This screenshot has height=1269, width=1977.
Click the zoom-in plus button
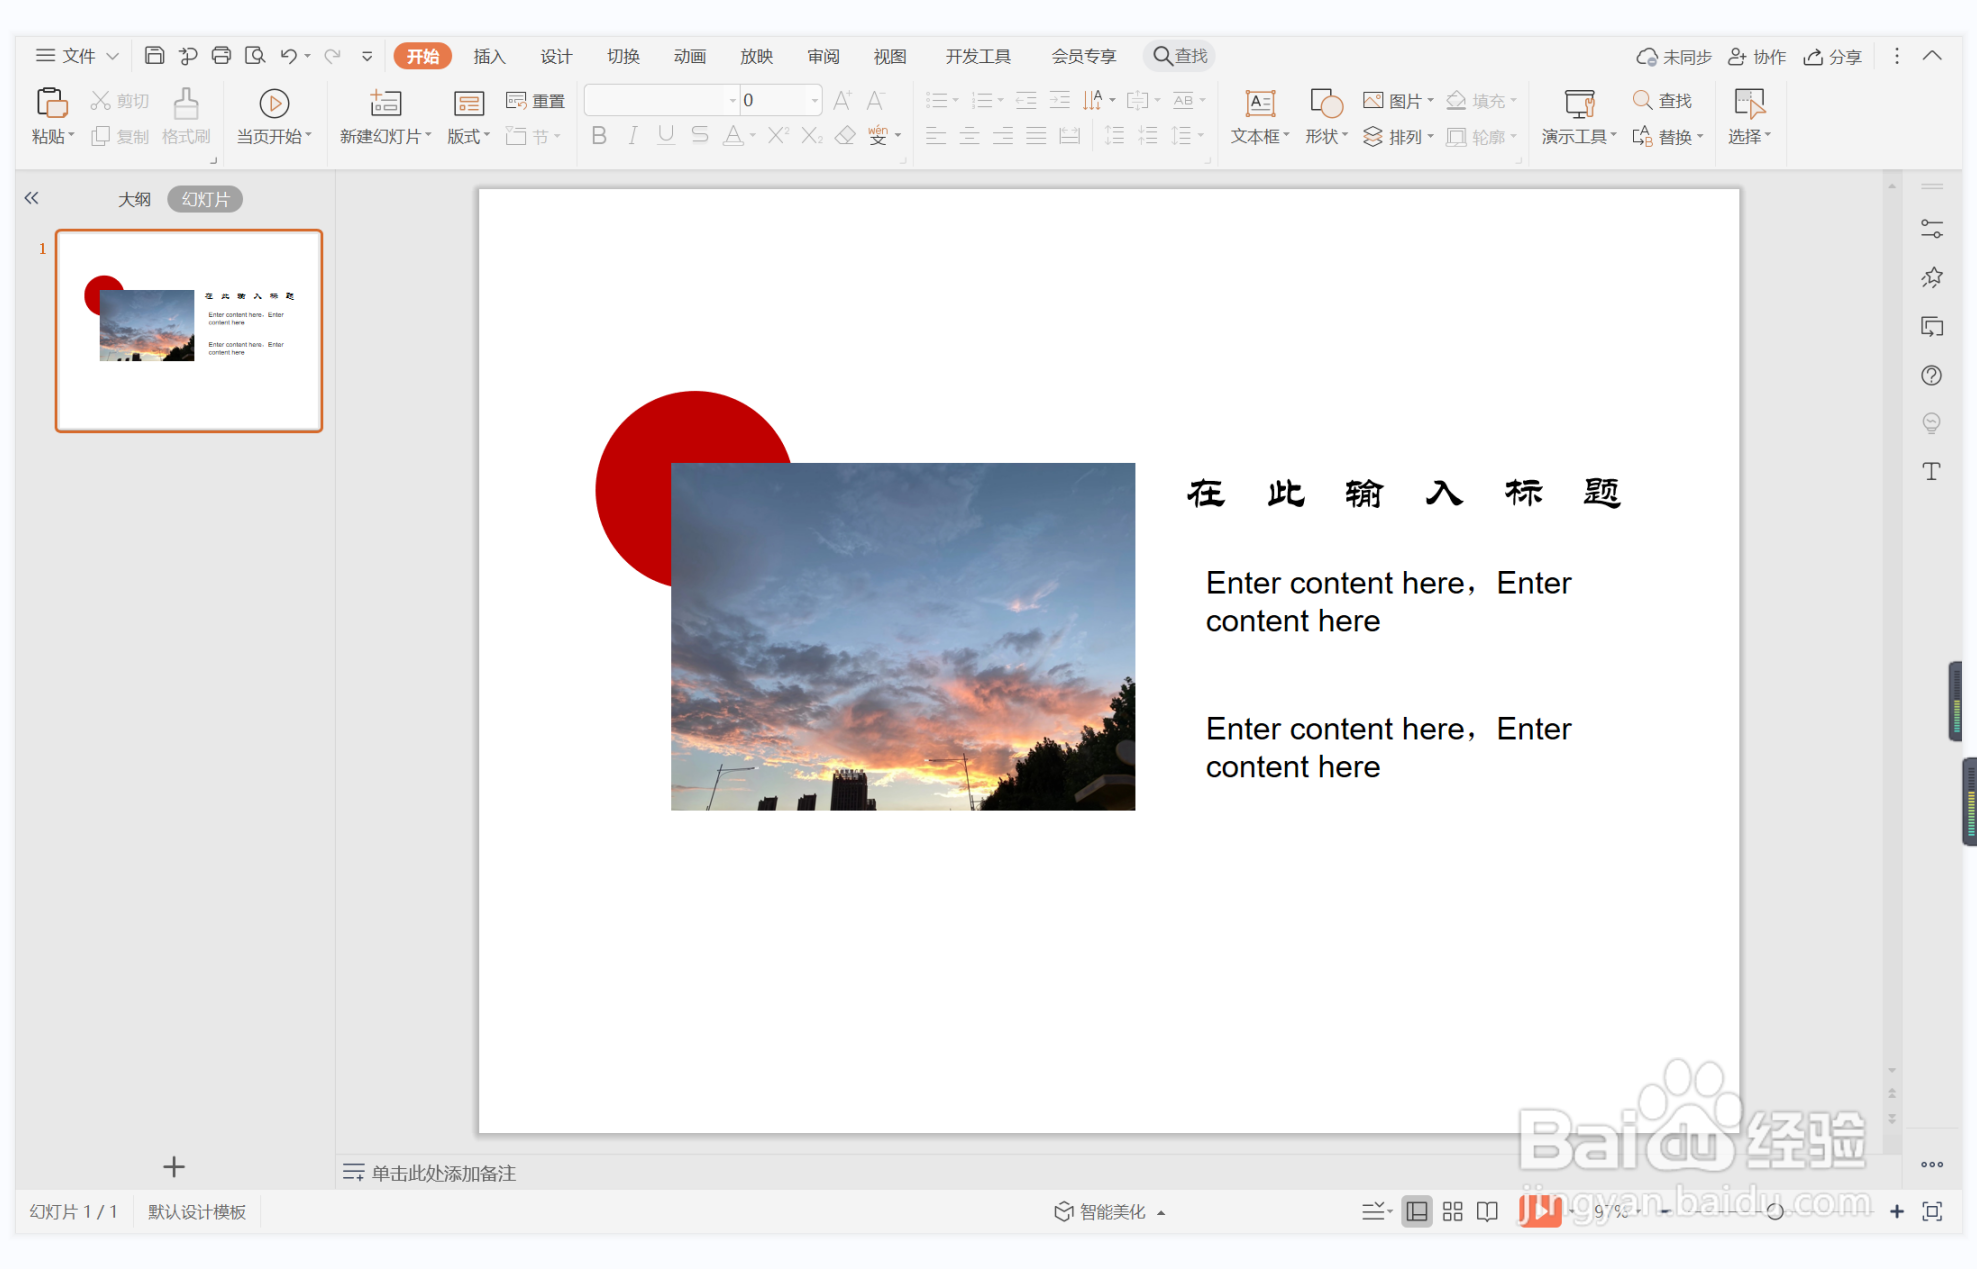(1896, 1212)
